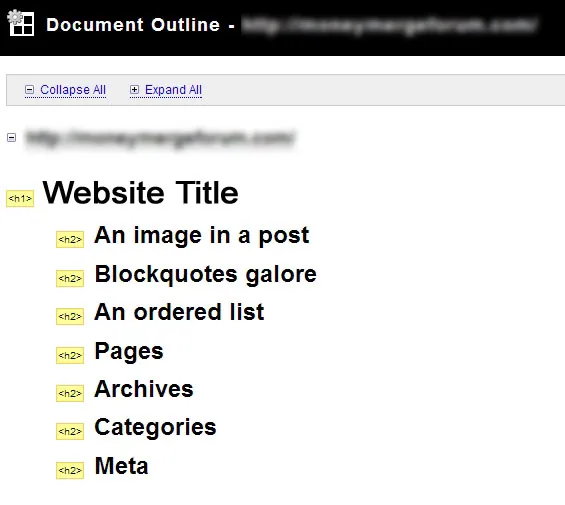This screenshot has width=565, height=505.
Task: Click h2 badge beside Archives
Action: pyautogui.click(x=70, y=393)
